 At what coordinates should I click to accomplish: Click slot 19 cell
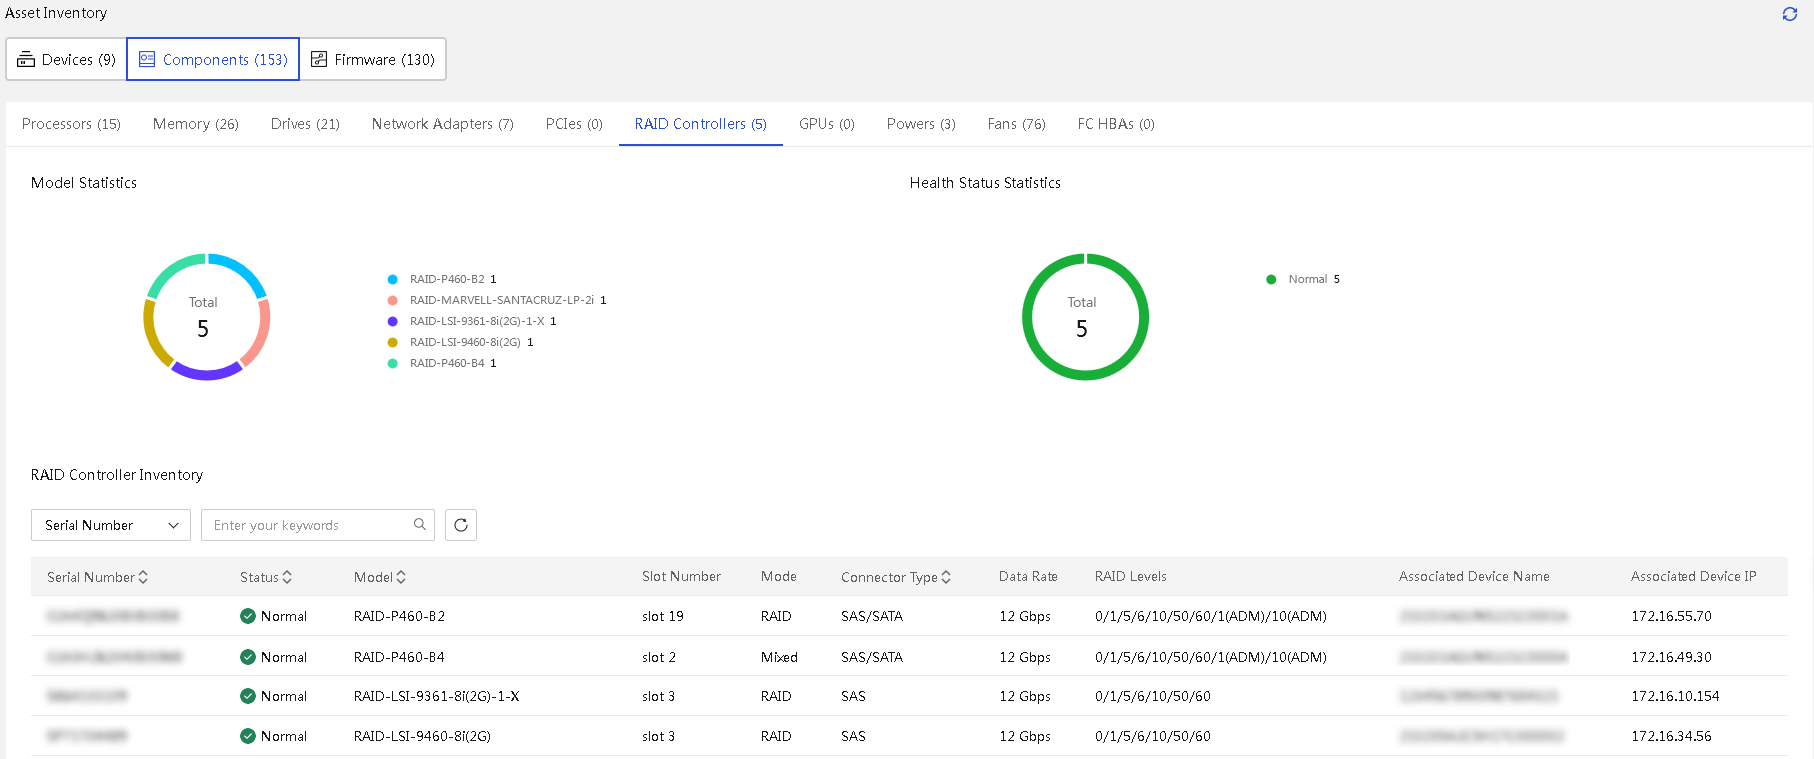[x=663, y=616]
